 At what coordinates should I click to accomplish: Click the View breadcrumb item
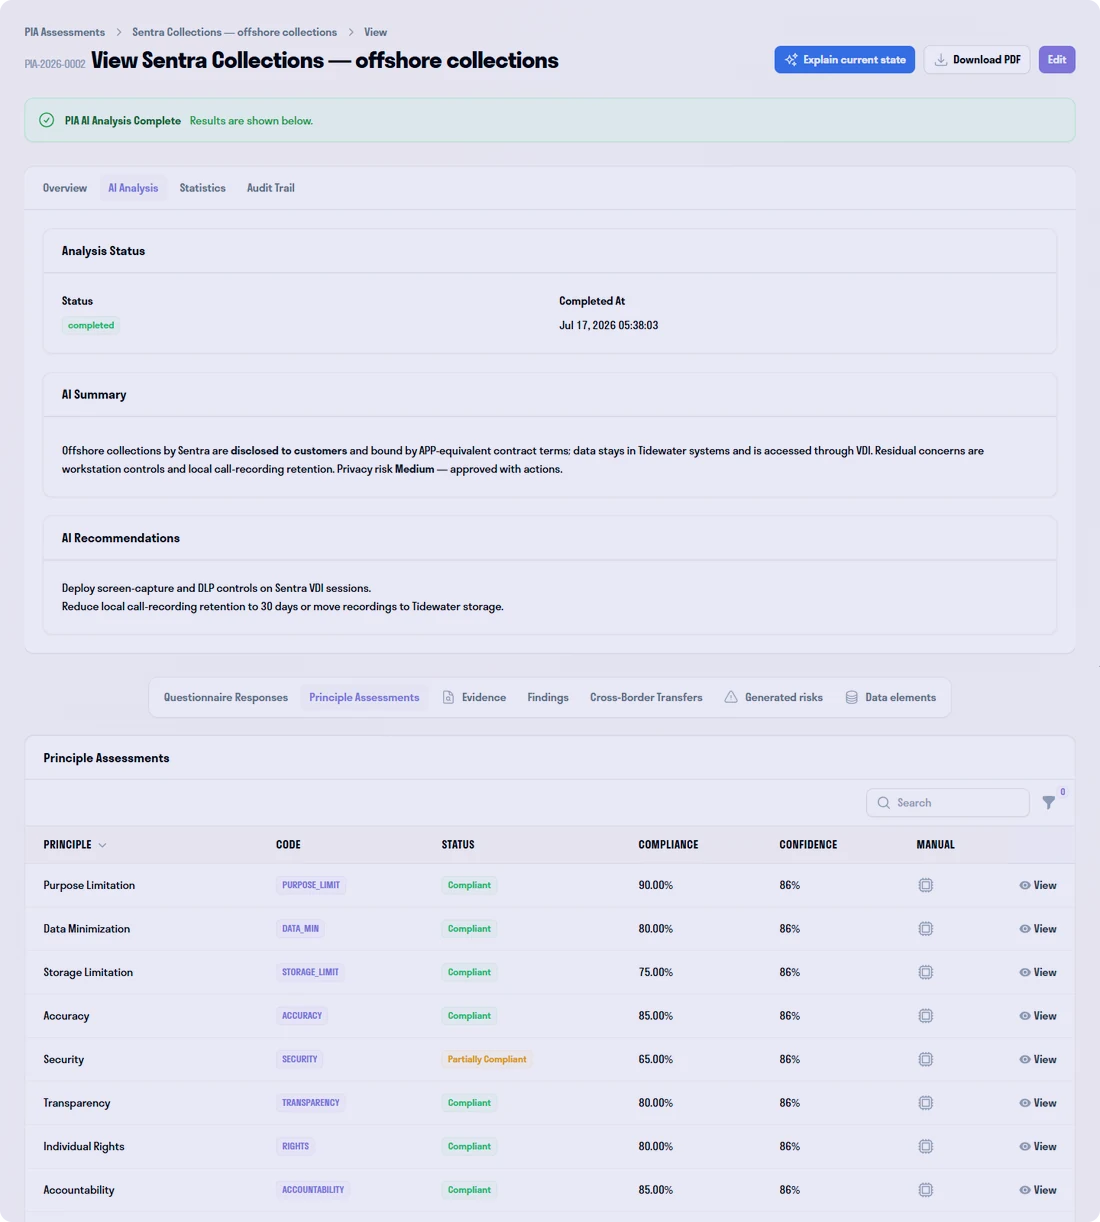click(375, 32)
